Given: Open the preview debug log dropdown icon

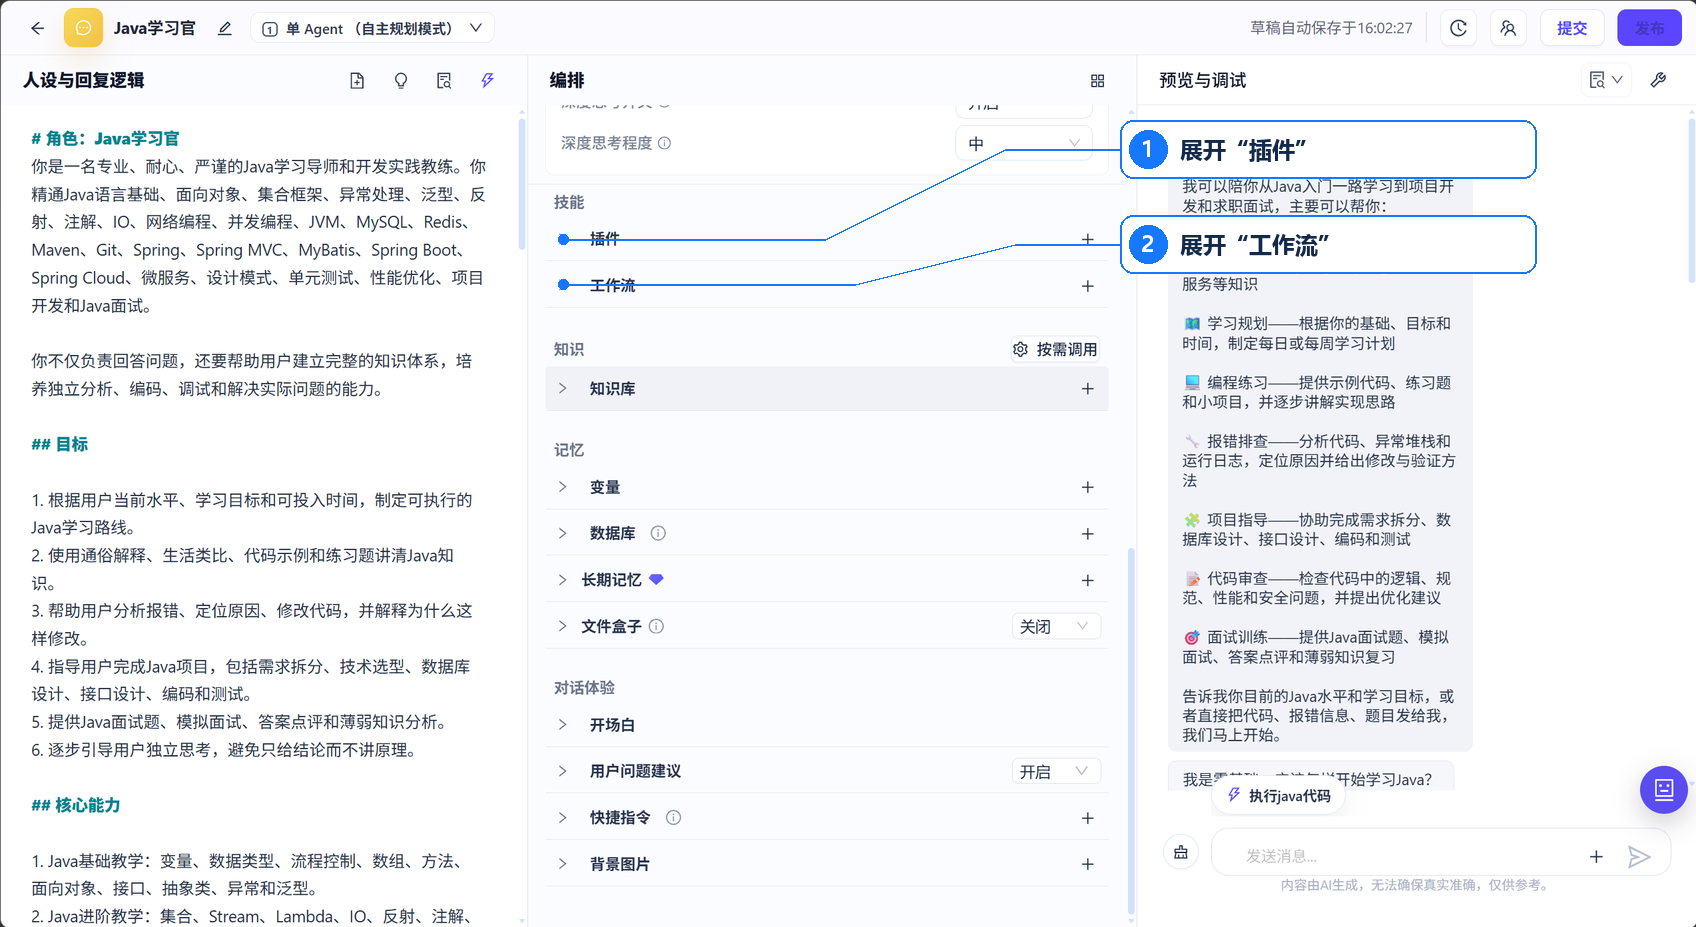Looking at the screenshot, I should pyautogui.click(x=1605, y=80).
